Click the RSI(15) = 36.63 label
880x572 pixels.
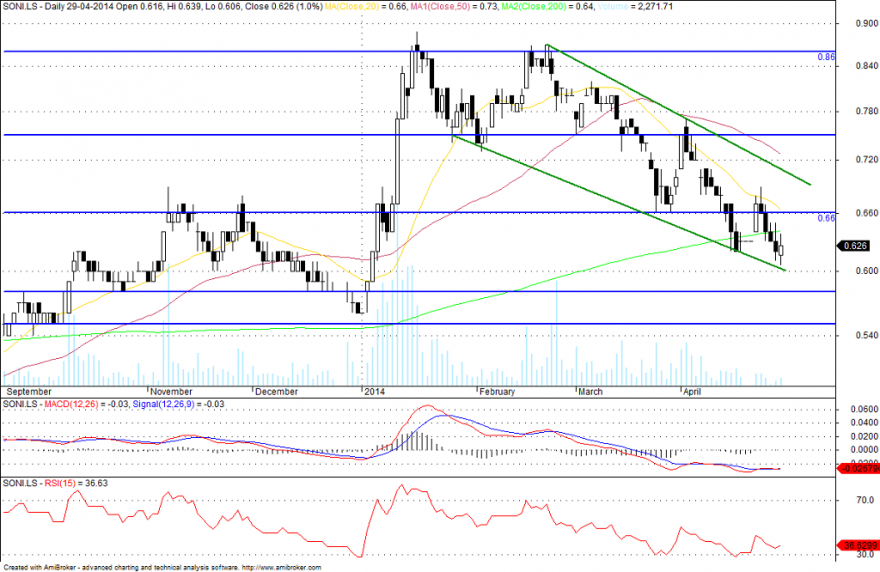76,483
